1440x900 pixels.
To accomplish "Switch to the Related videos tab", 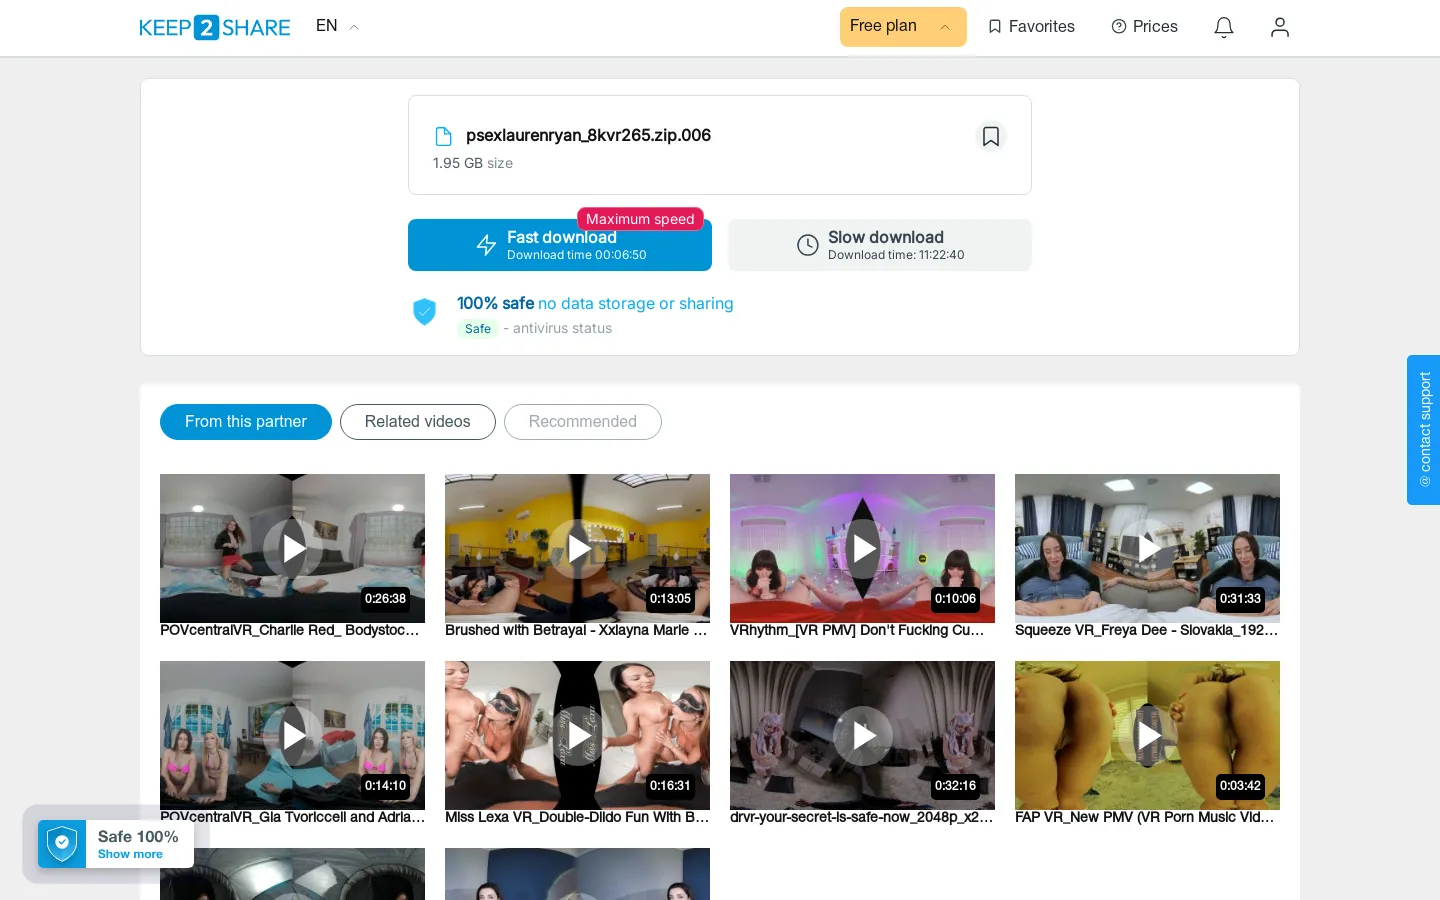I will tap(418, 422).
